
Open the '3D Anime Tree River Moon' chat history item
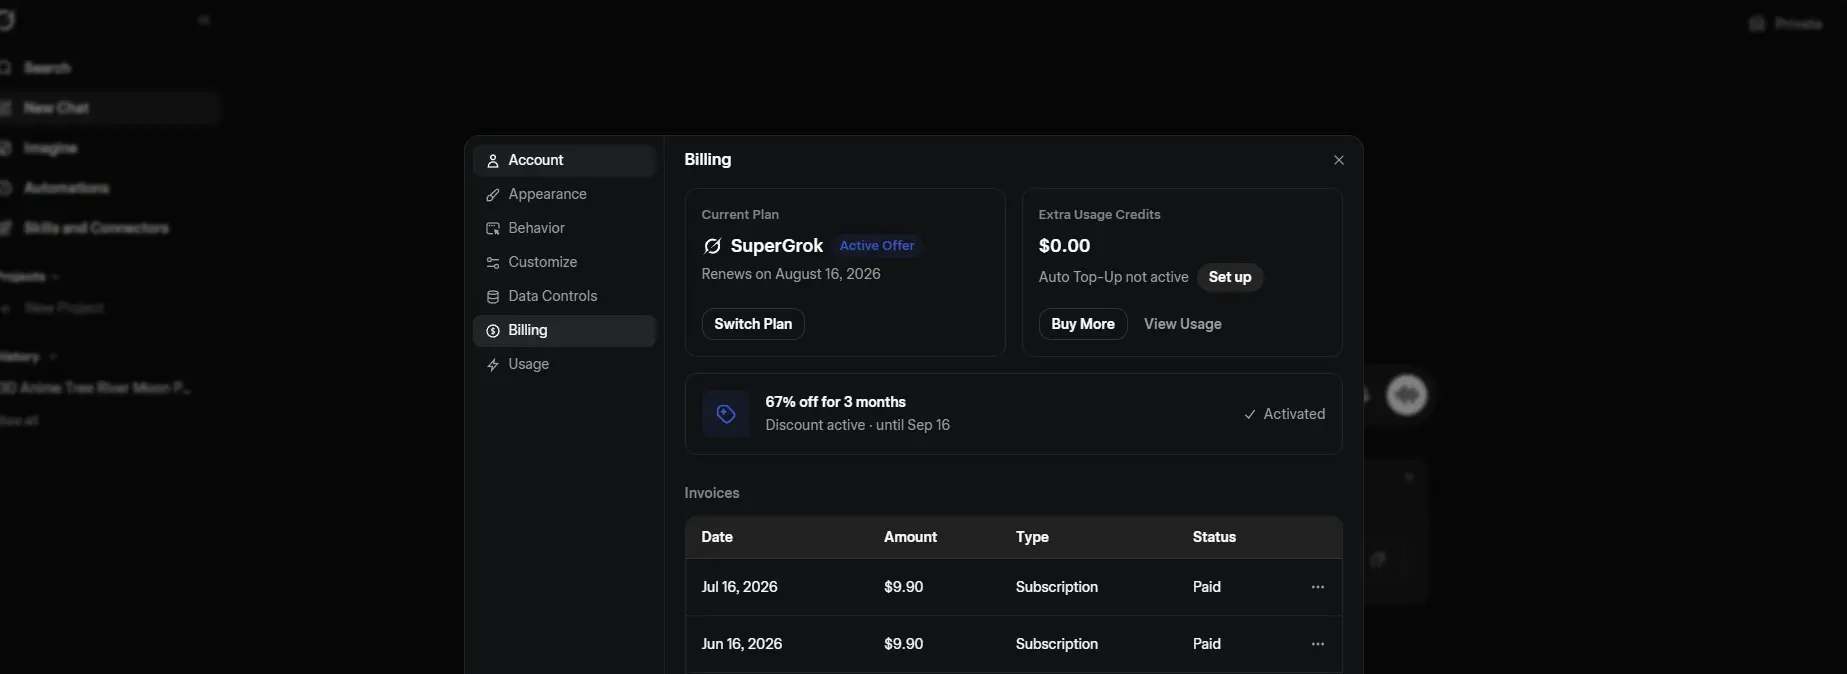pos(96,388)
